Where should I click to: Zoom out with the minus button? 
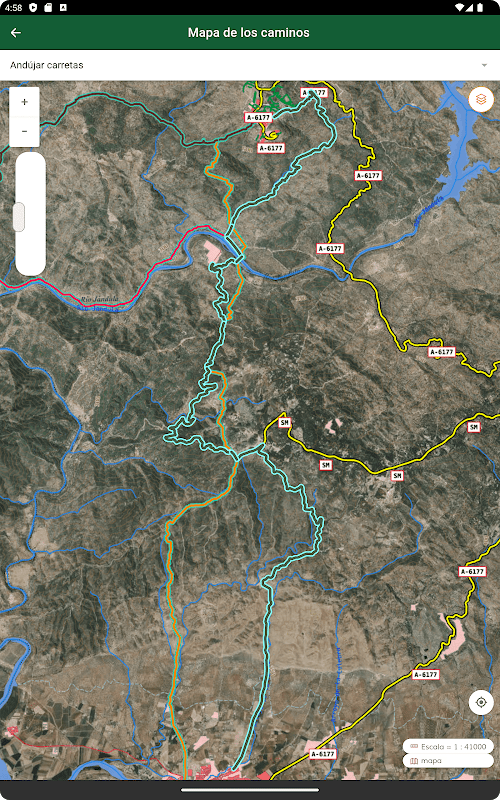[24, 132]
